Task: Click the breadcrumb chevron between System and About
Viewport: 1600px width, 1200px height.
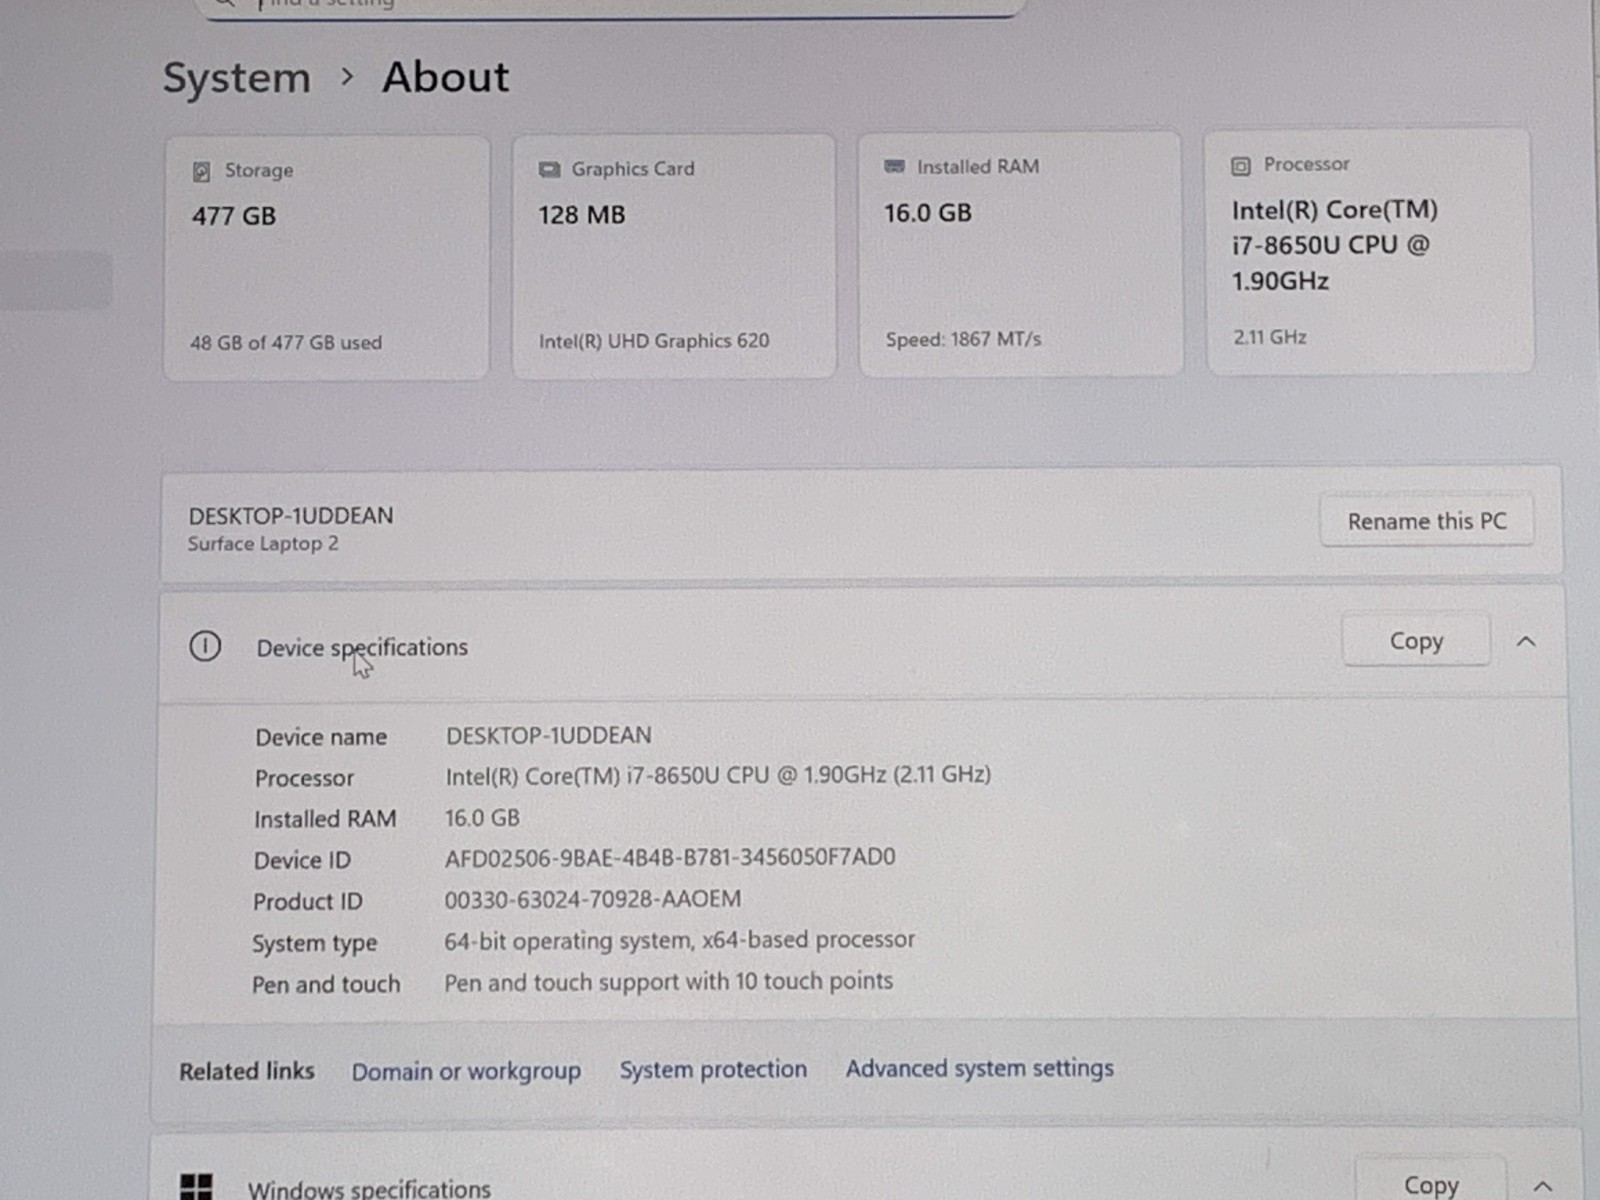Action: coord(347,76)
